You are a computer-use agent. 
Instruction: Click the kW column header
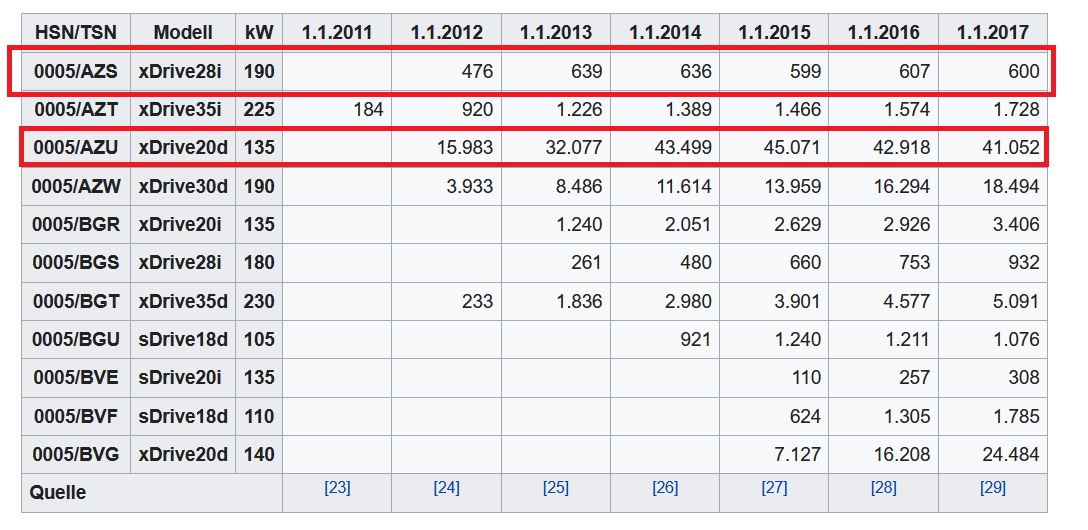click(x=259, y=32)
